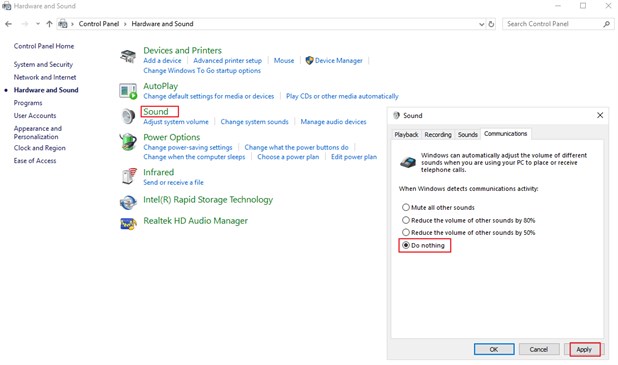Refresh the Control Panel view

[491, 24]
